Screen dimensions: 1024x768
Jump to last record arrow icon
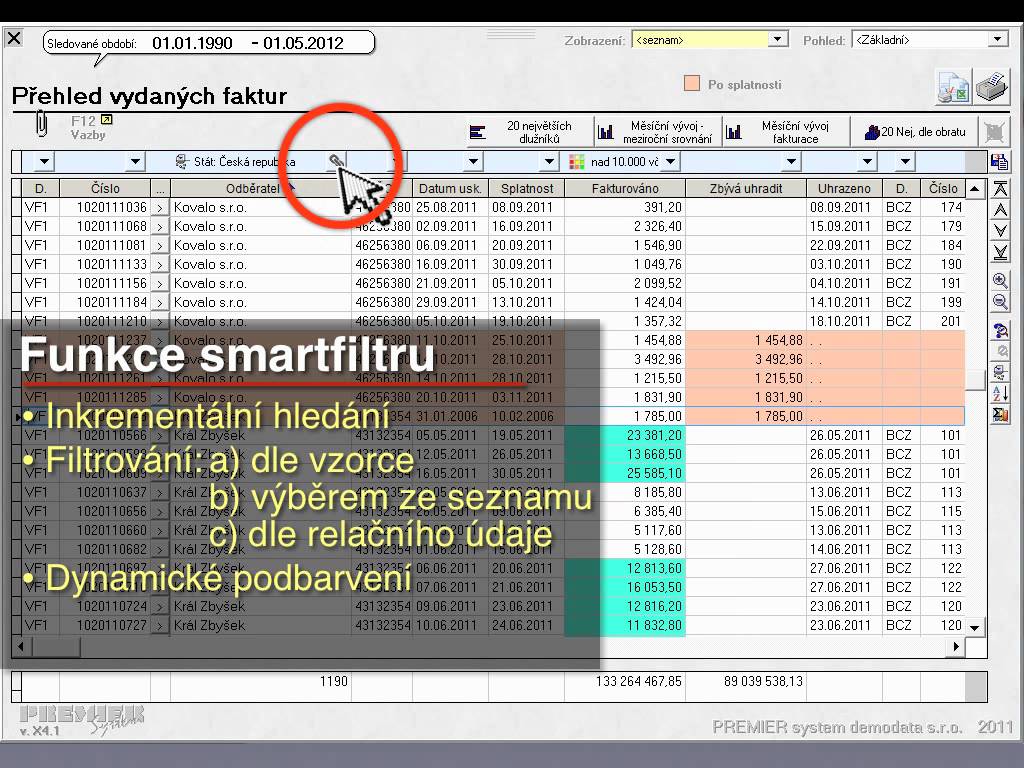click(x=1000, y=251)
